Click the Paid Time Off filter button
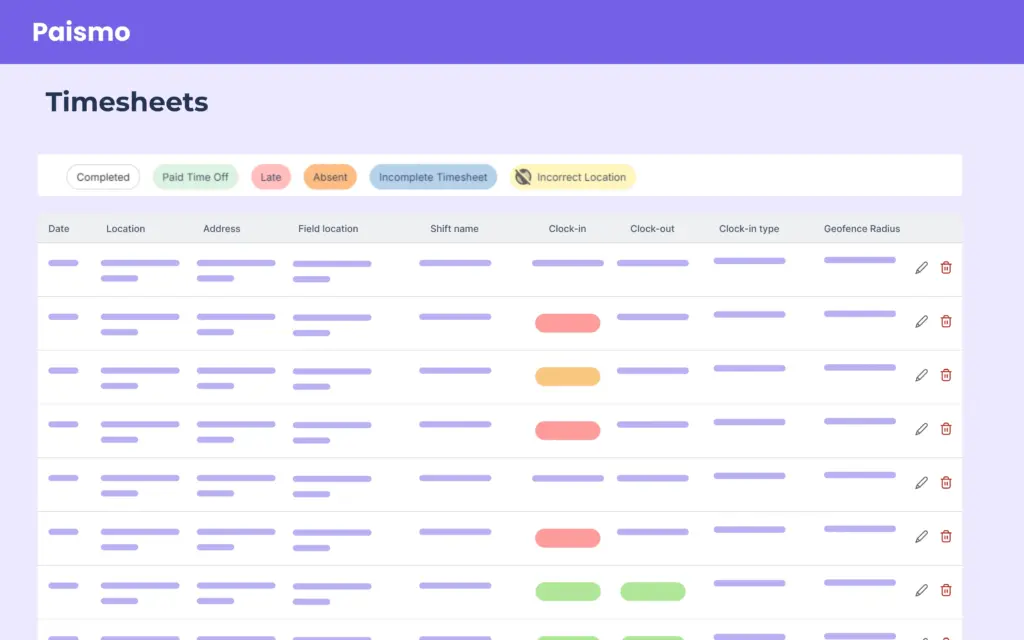Image resolution: width=1024 pixels, height=640 pixels. 195,177
